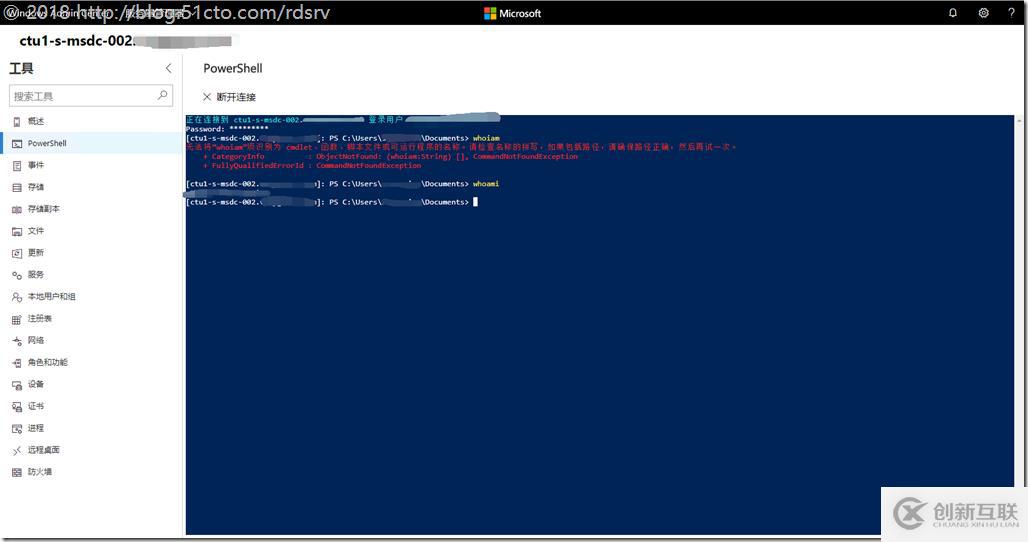Open the 存储 storage tool icon

[x=17, y=187]
